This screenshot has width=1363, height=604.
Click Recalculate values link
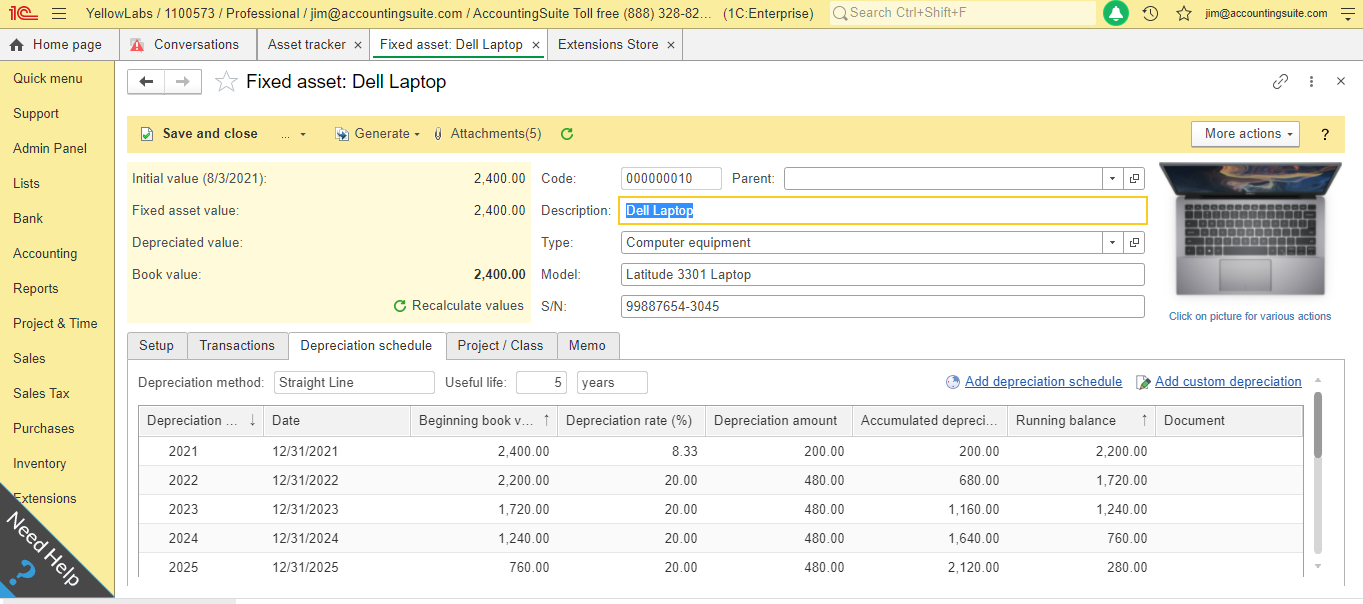coord(459,306)
